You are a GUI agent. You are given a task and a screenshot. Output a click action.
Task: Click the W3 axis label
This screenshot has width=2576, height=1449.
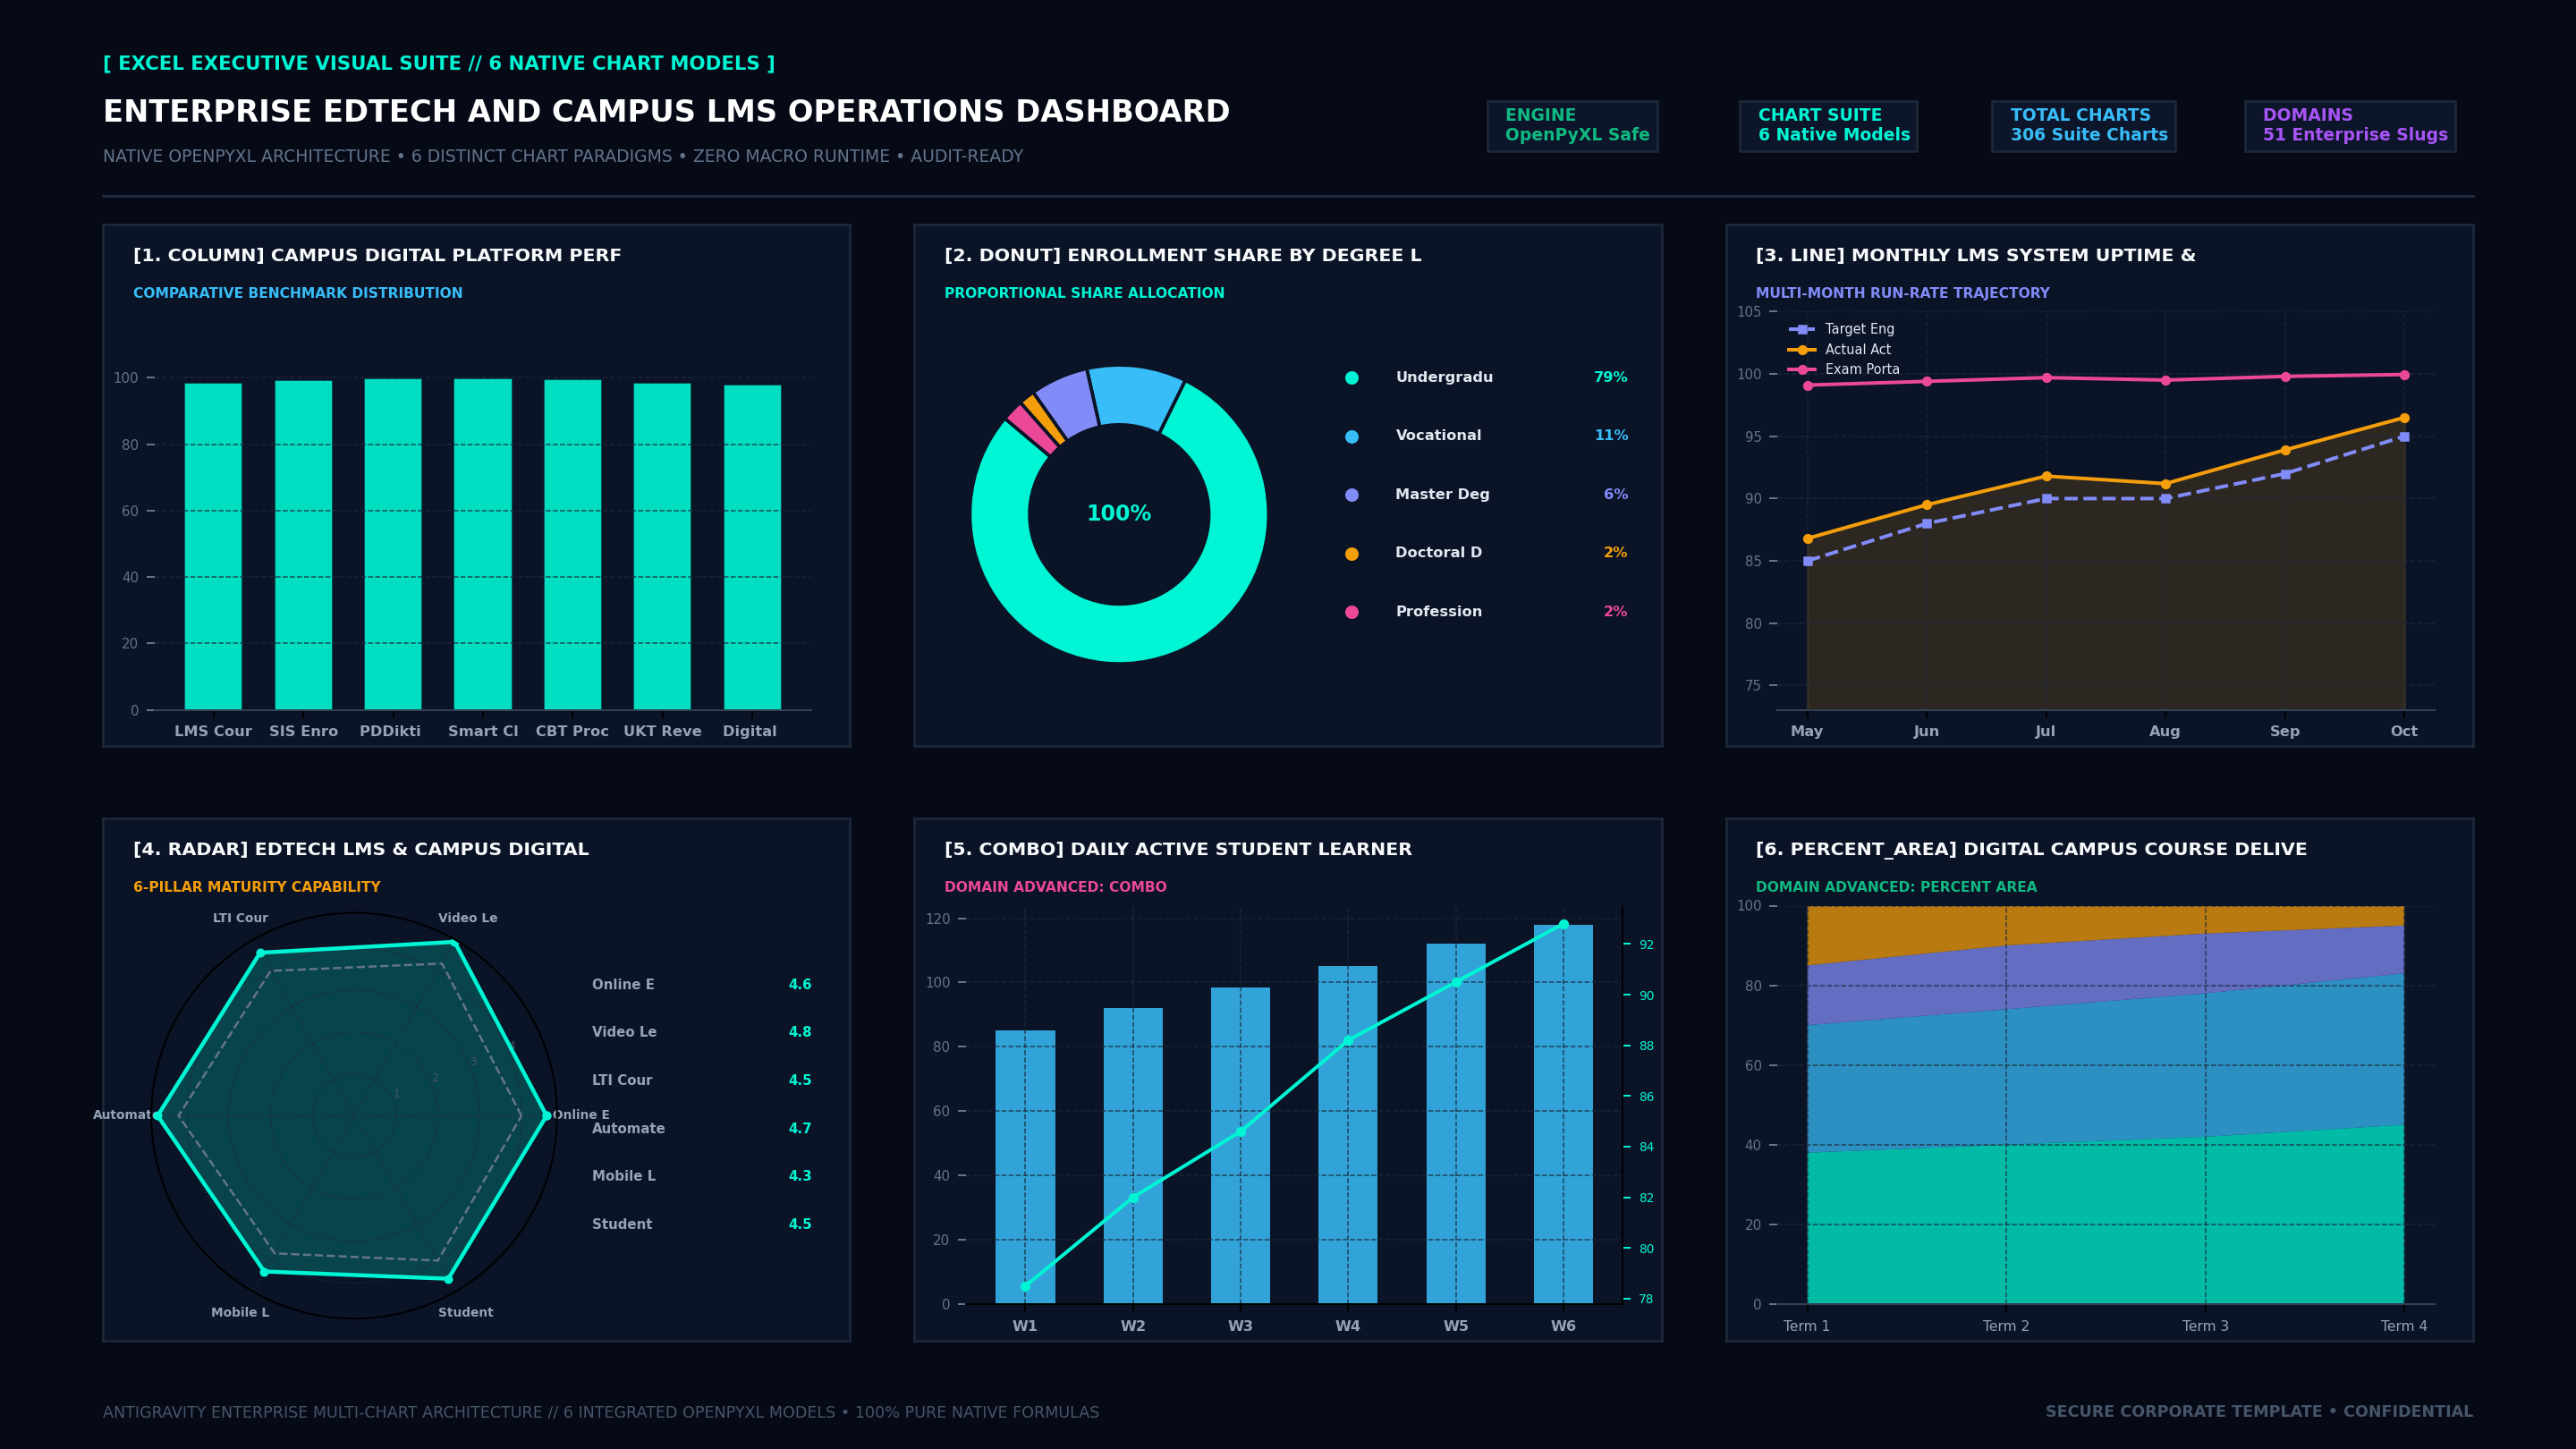pyautogui.click(x=1240, y=1327)
